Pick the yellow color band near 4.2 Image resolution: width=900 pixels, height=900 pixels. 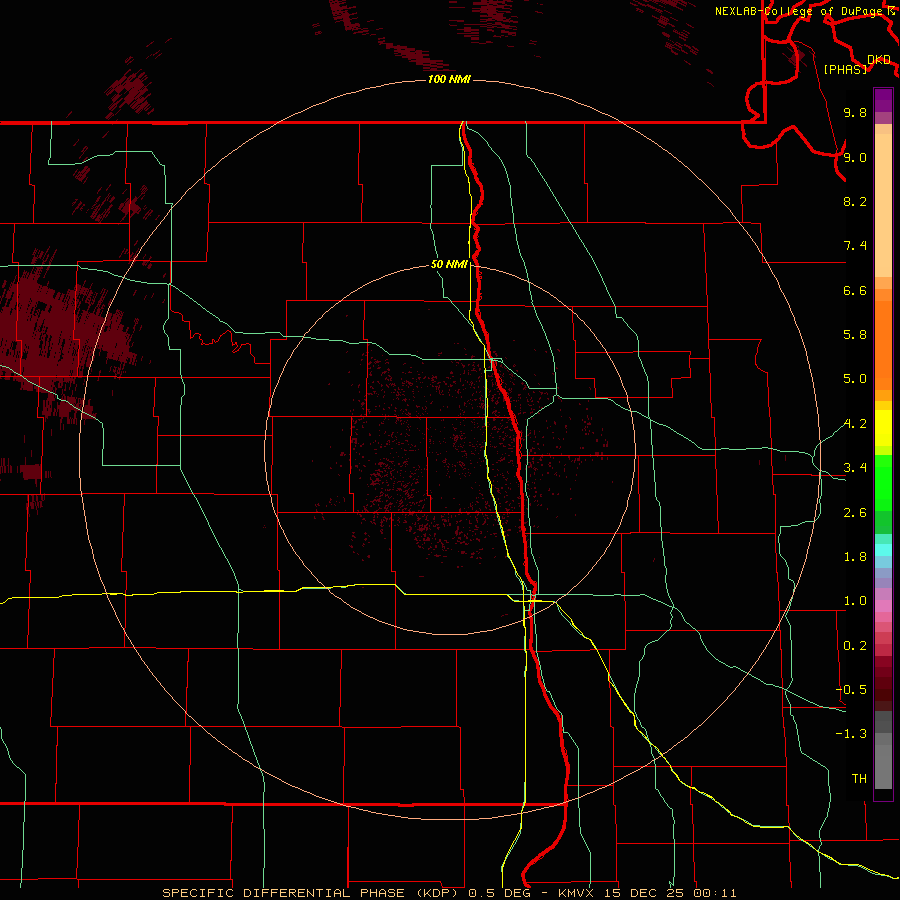coord(883,428)
